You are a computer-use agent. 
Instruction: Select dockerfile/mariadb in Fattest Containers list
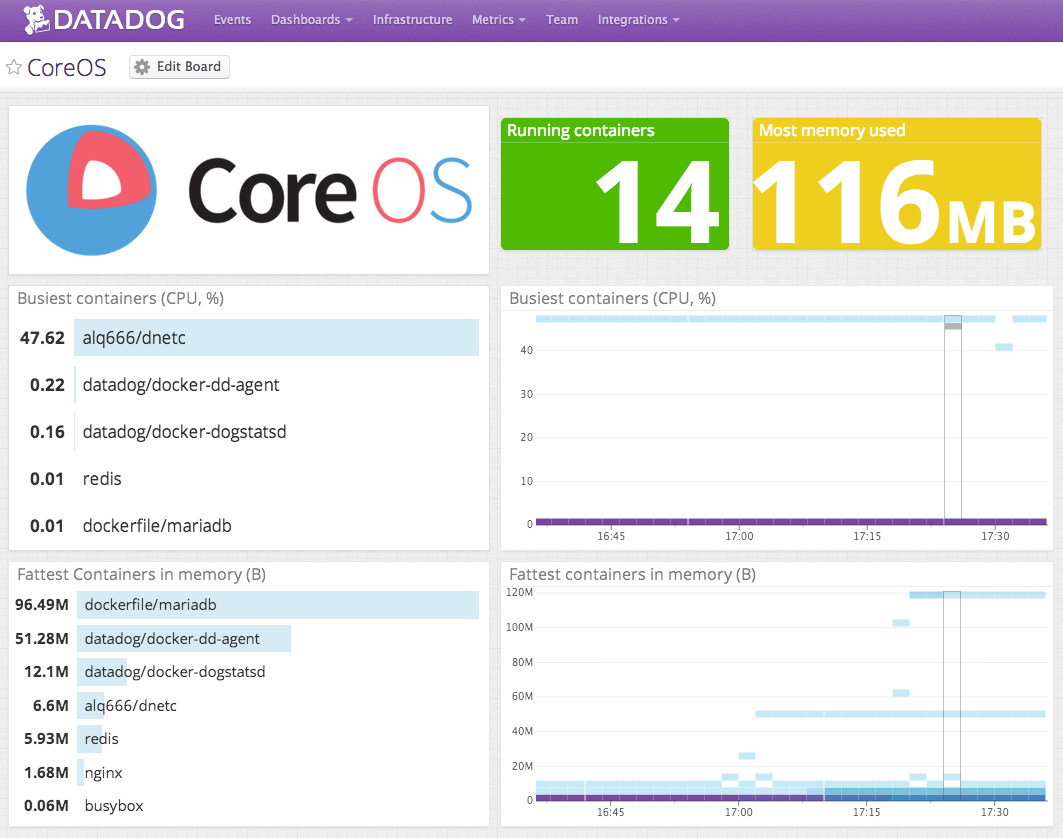(x=276, y=604)
